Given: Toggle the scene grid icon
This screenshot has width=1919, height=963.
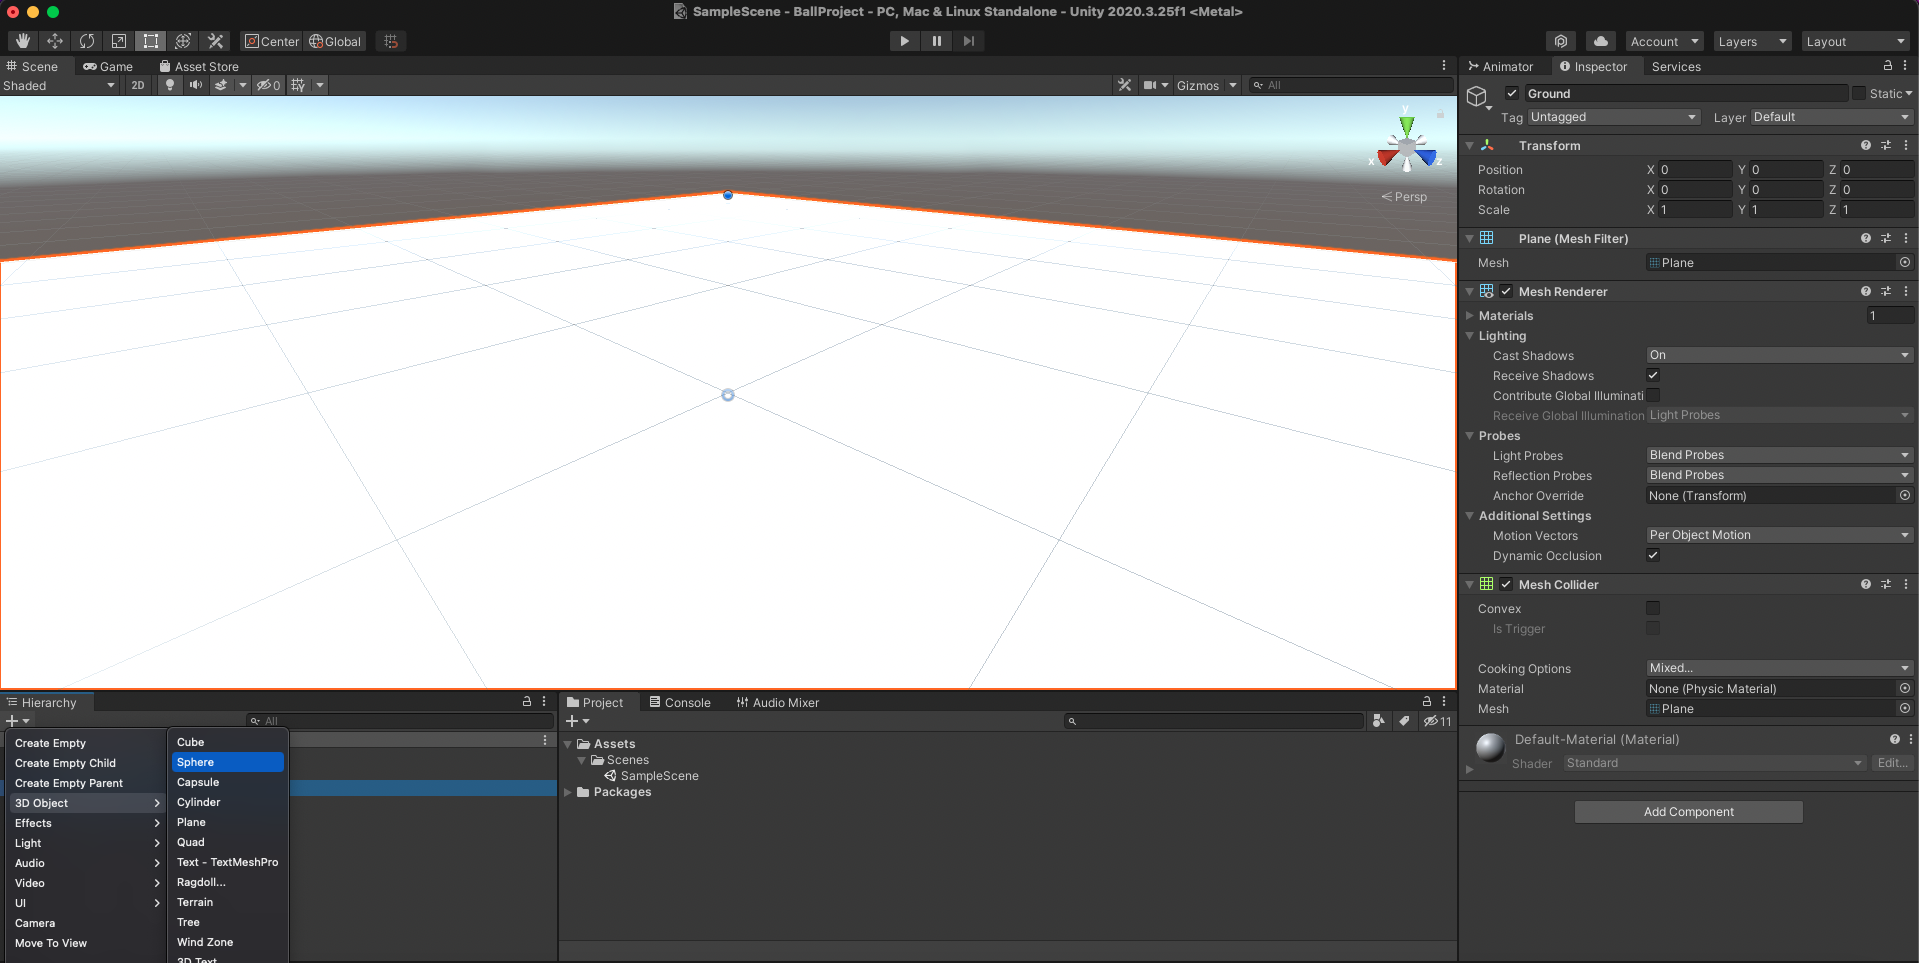Looking at the screenshot, I should [x=298, y=85].
